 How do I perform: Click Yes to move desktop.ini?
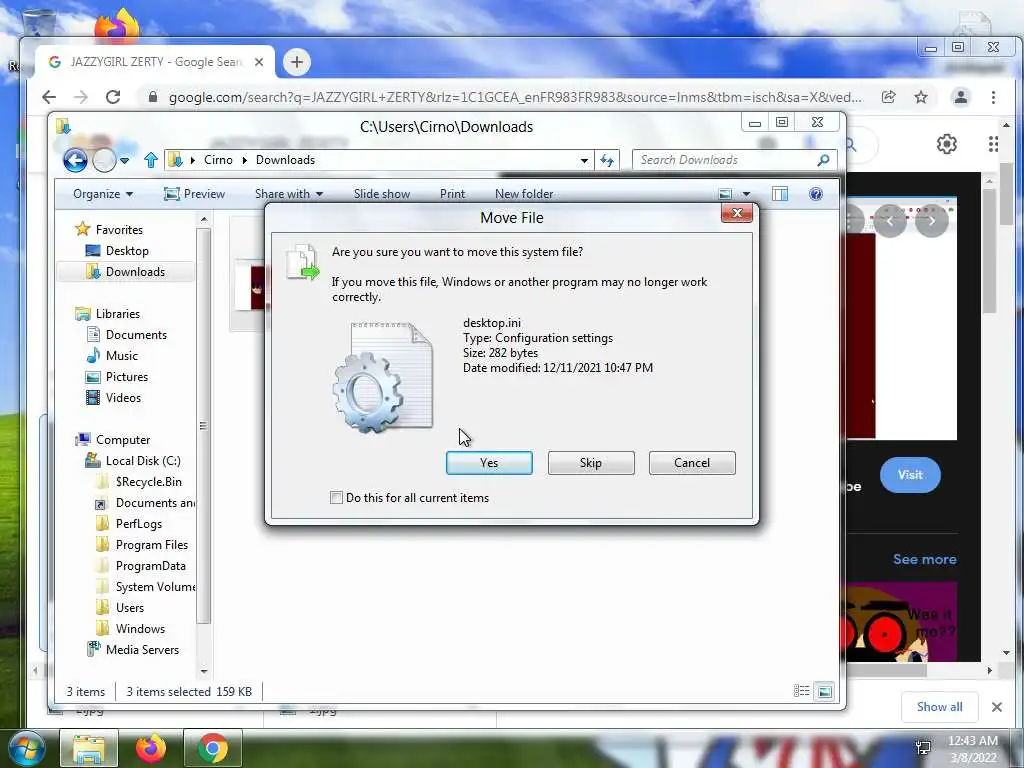coord(488,462)
